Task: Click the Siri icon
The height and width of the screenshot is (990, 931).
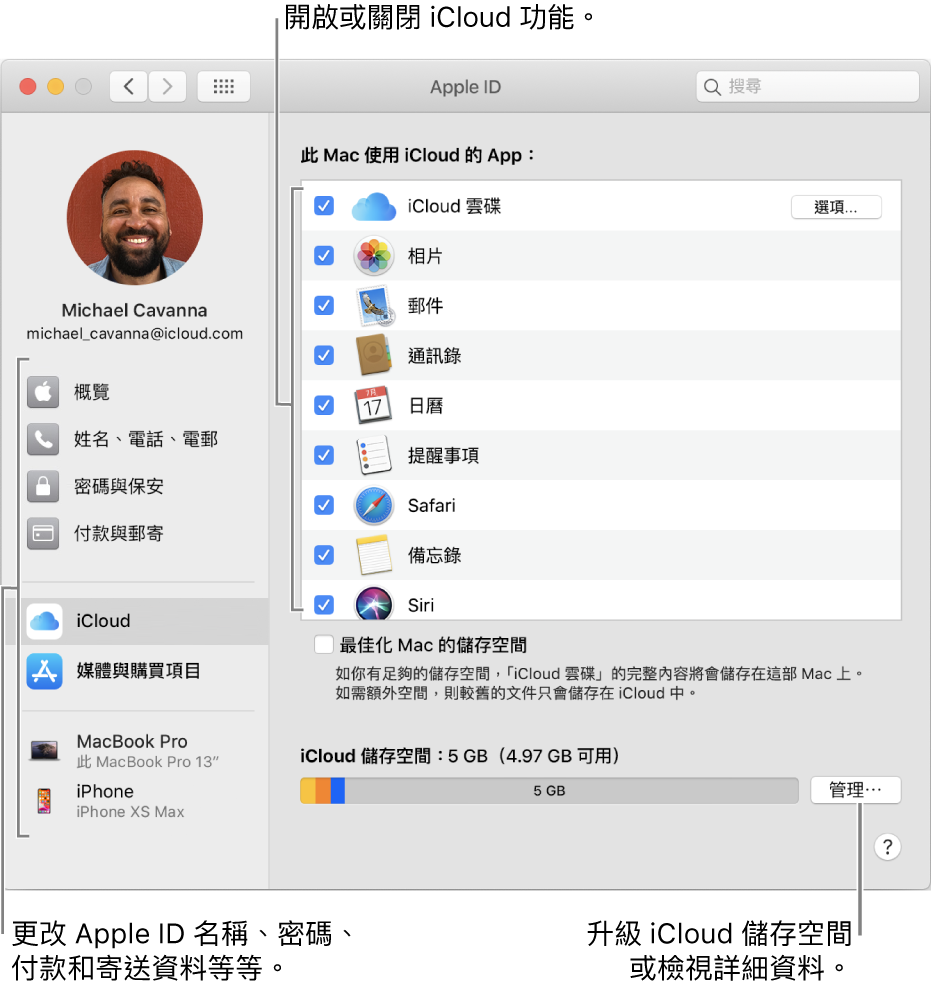Action: (374, 602)
